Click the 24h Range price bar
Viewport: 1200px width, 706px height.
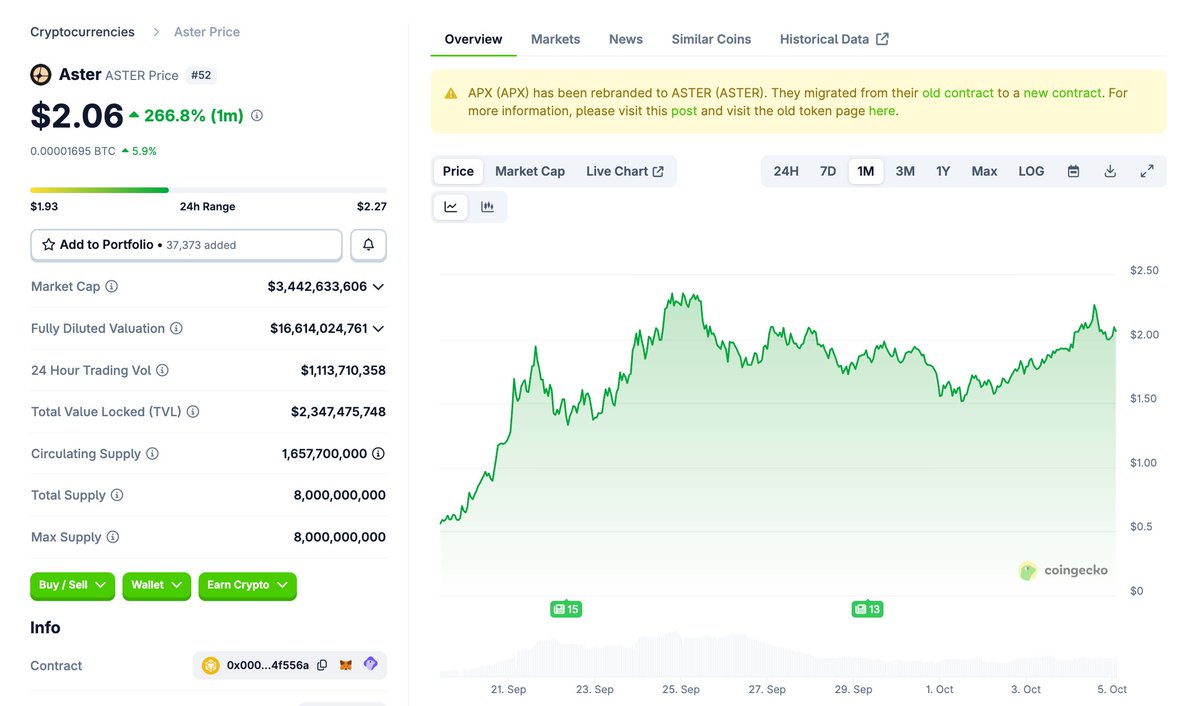208,190
